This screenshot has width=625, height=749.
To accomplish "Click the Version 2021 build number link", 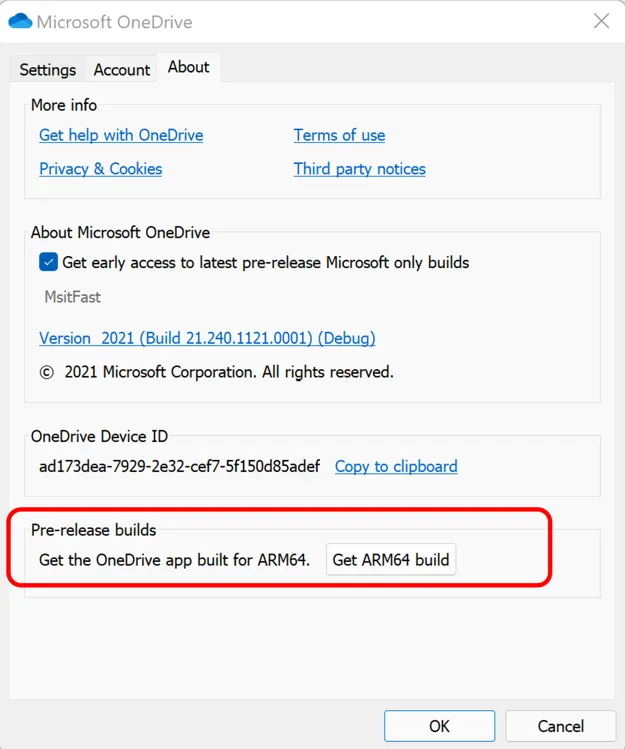I will tap(207, 338).
